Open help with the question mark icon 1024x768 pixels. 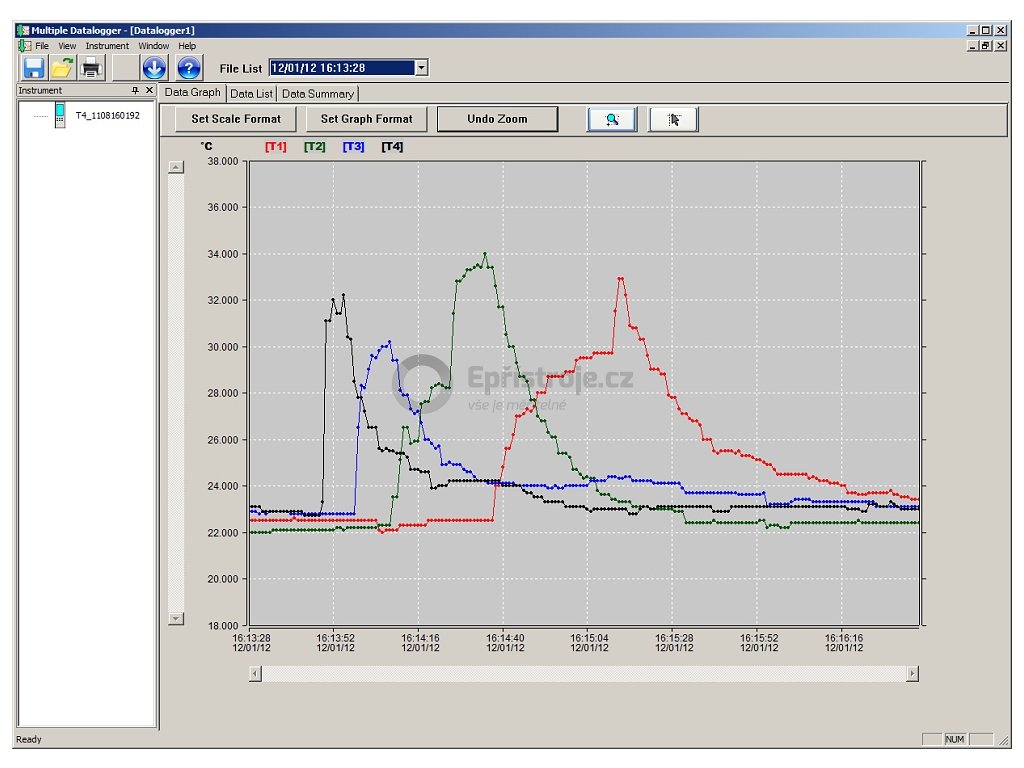click(189, 68)
